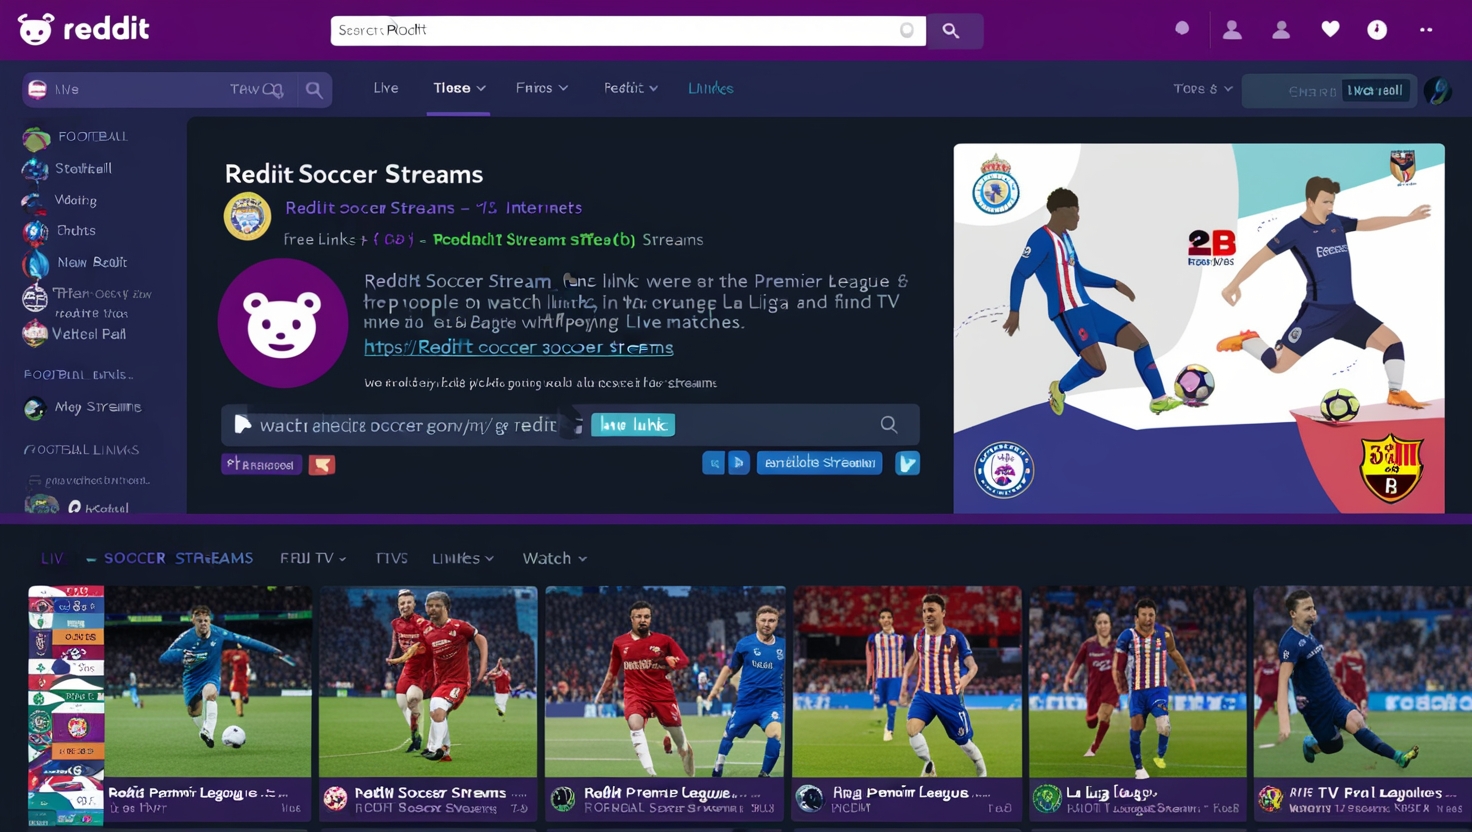The width and height of the screenshot is (1472, 832).
Task: Click the Rediit soccer Streams purple subtitle link
Action: (433, 208)
